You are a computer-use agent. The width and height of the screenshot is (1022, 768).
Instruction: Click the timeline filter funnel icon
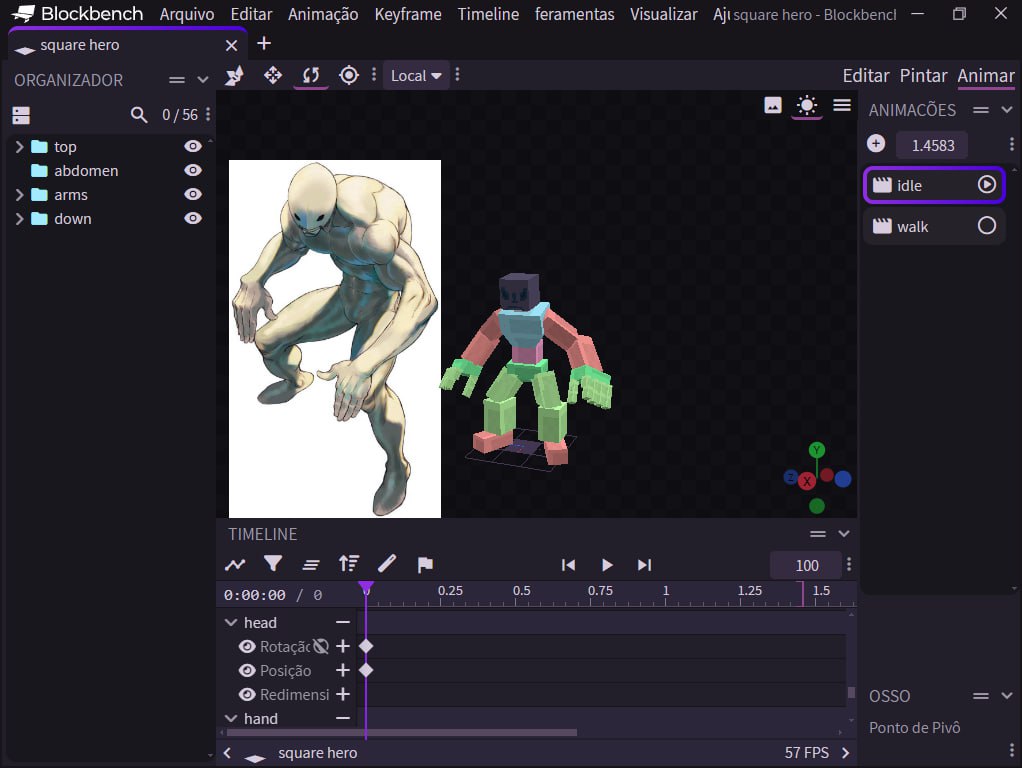pyautogui.click(x=272, y=564)
